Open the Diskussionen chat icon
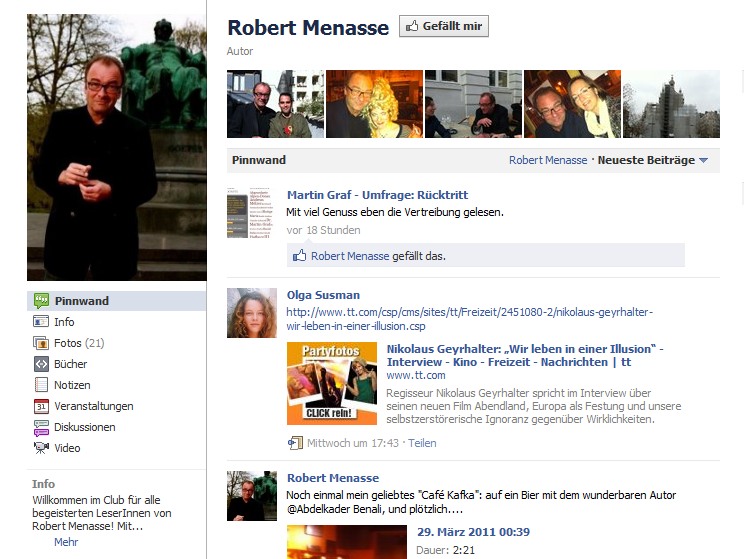This screenshot has height=559, width=744. (41, 427)
